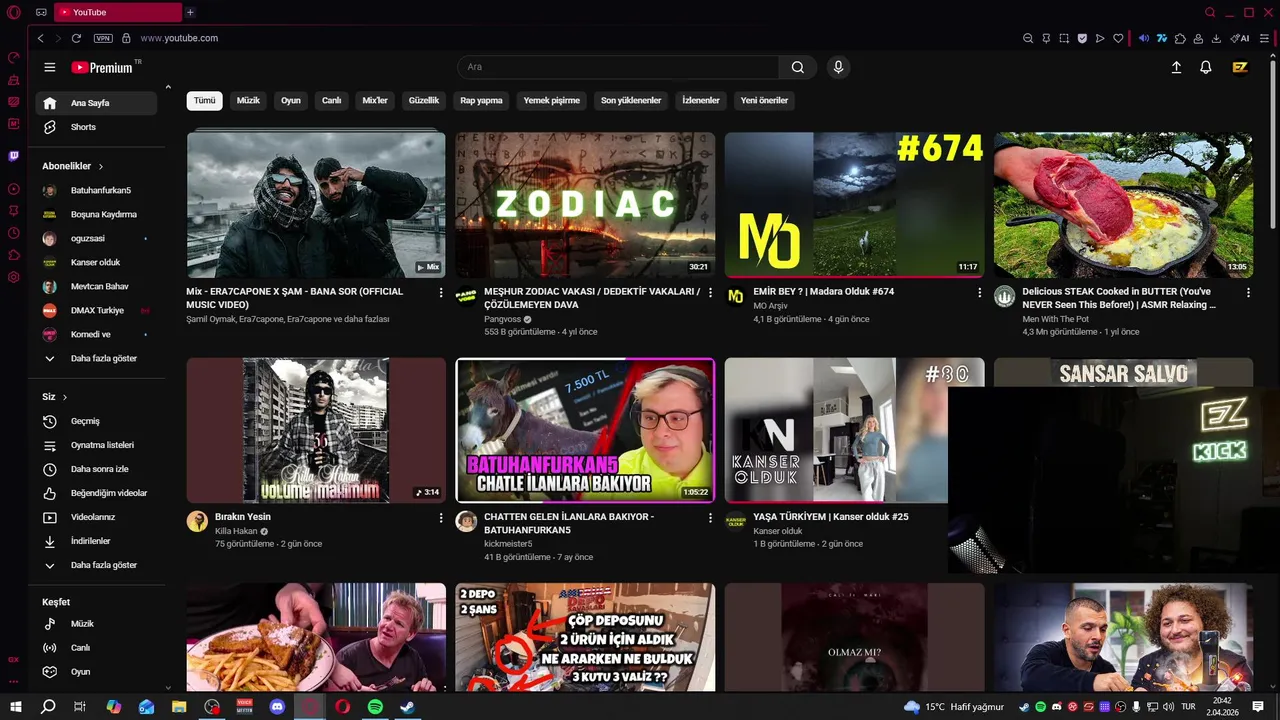Open options menu for the ERA7CAPONE mix video

[x=441, y=292]
